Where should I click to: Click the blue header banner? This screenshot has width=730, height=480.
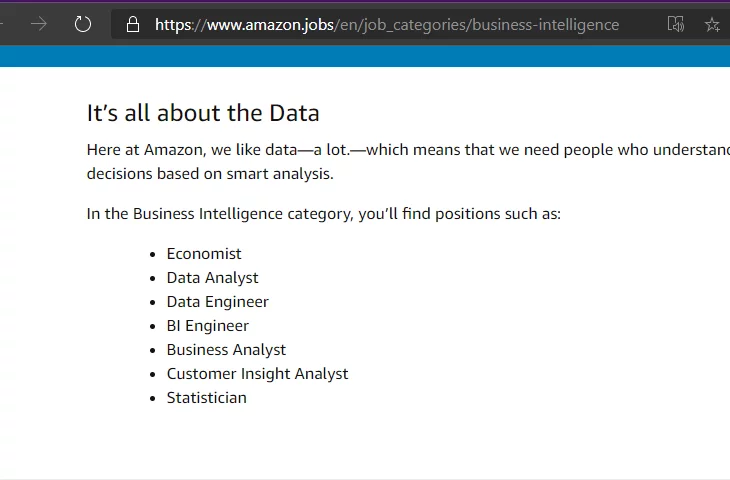click(x=365, y=56)
